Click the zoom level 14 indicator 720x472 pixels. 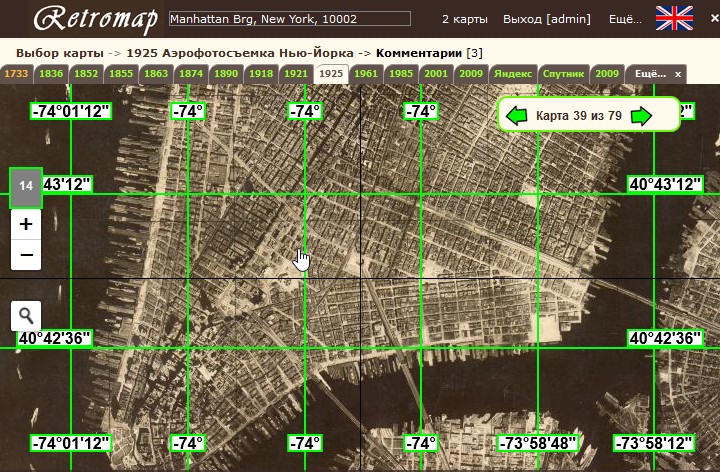coord(26,185)
